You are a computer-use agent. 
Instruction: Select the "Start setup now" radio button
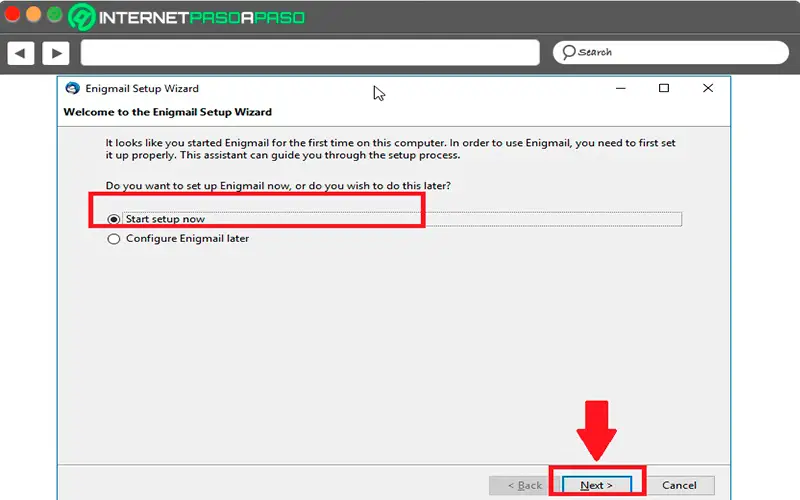[x=114, y=219]
